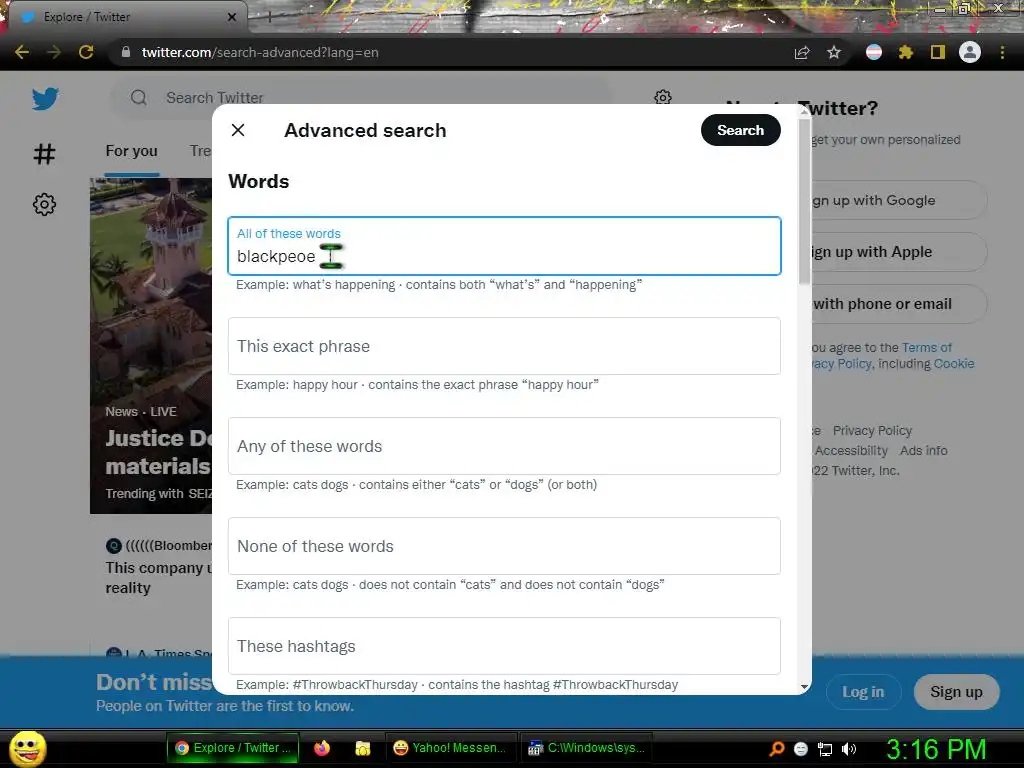Click the Sign up button in banner
1024x768 pixels.
[956, 692]
